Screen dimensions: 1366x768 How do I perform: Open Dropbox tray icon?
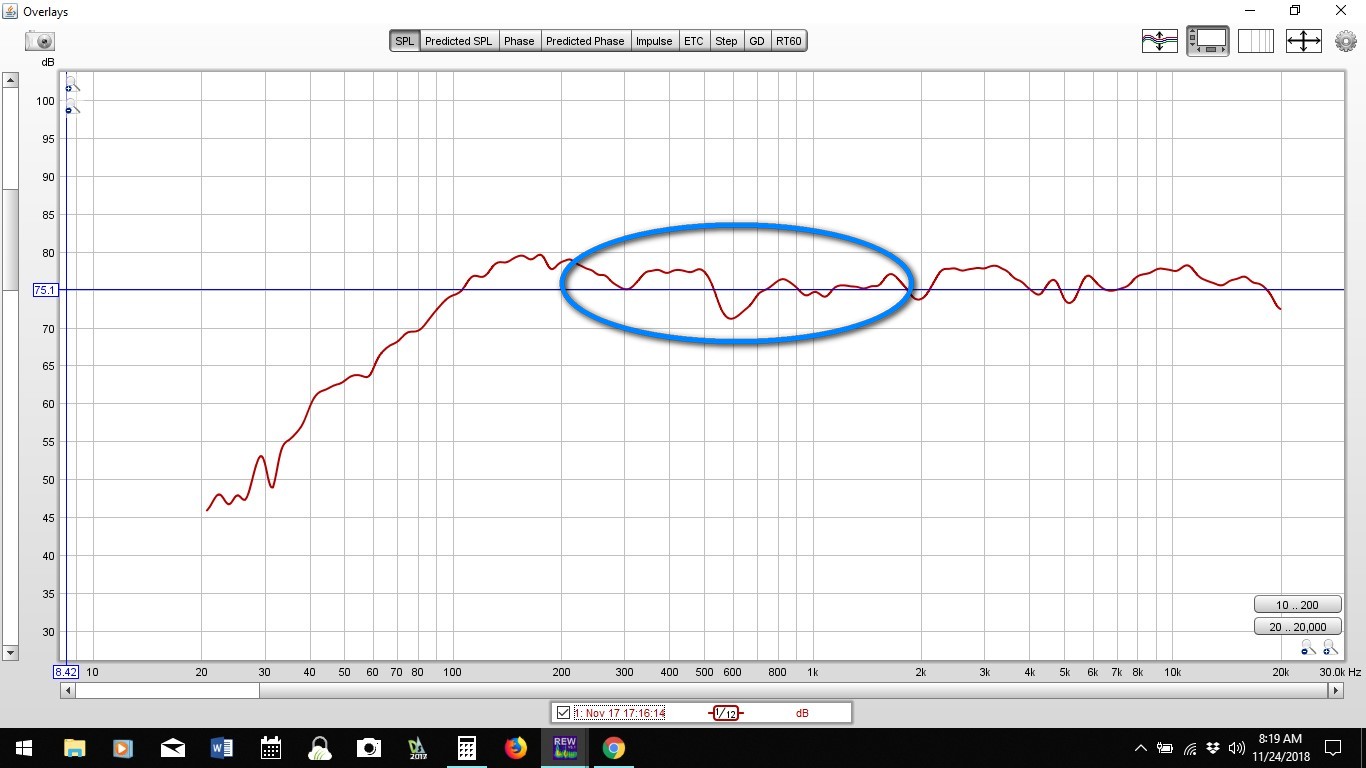[1213, 748]
